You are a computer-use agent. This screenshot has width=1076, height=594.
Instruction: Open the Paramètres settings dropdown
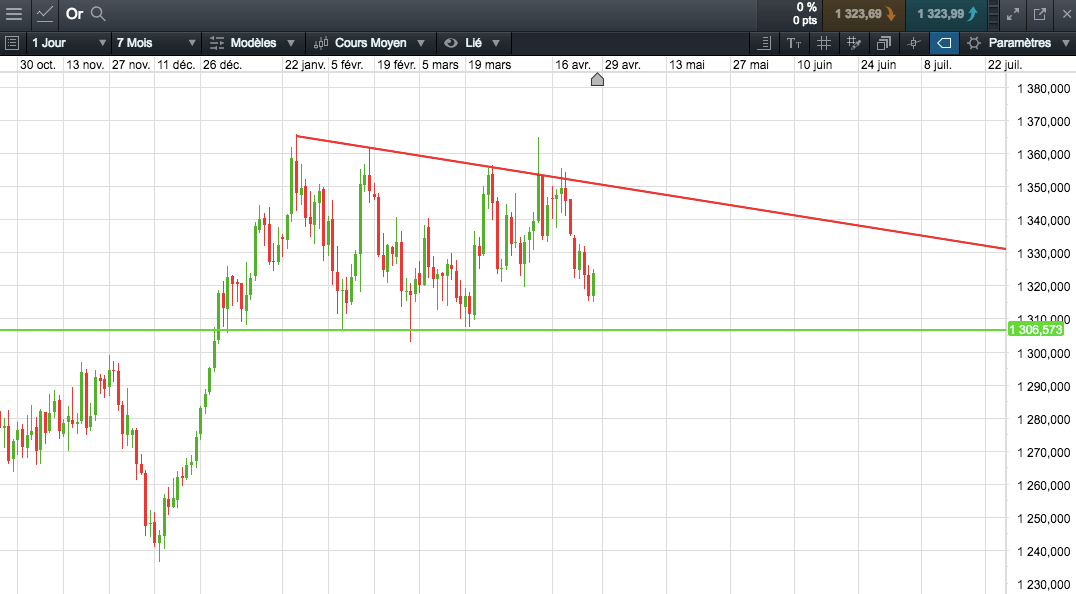click(1018, 43)
